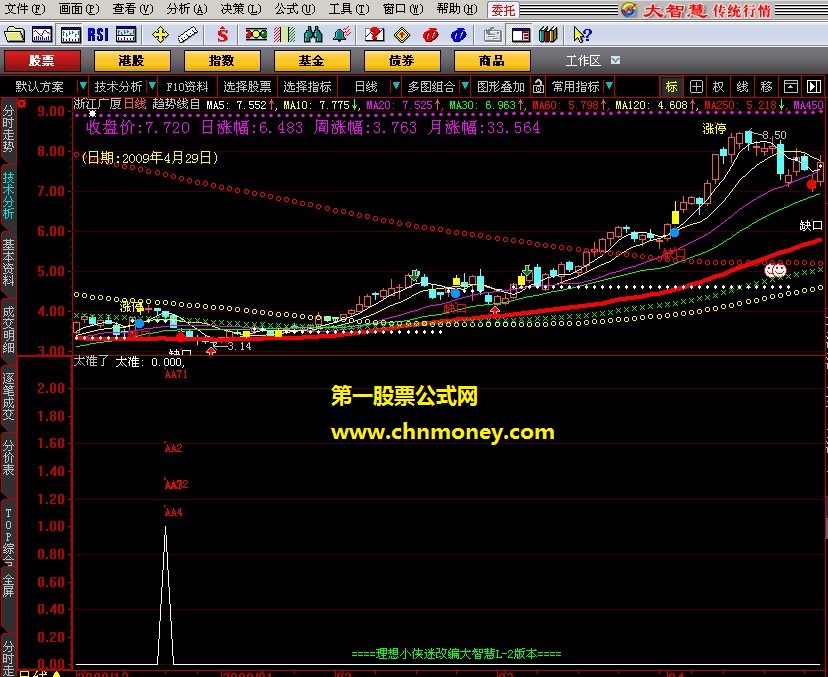Viewport: 828px width, 677px height.
Task: Open the 决策(L) menu
Action: coord(241,9)
